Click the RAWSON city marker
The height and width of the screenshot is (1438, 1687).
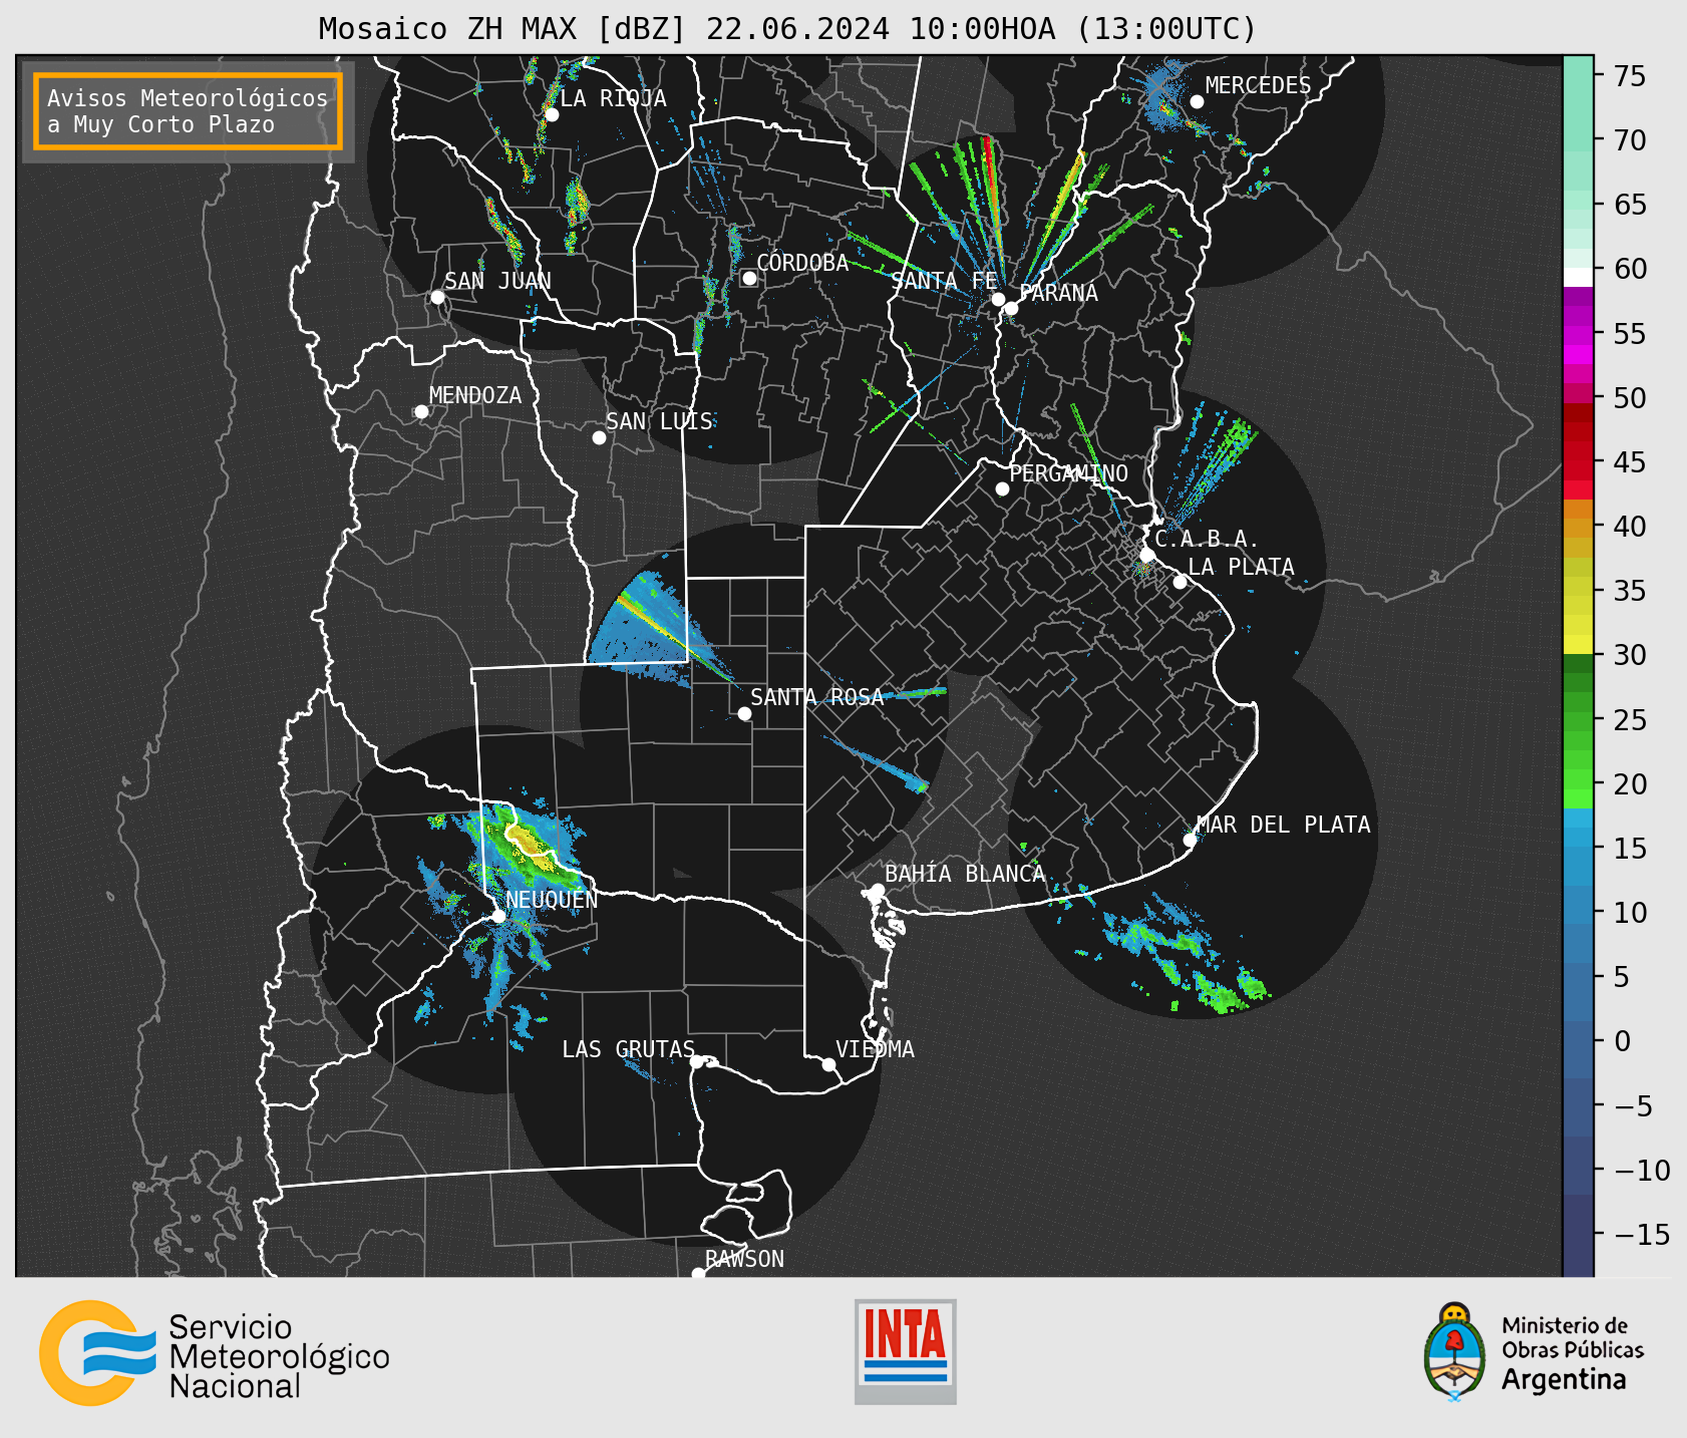(x=698, y=1273)
